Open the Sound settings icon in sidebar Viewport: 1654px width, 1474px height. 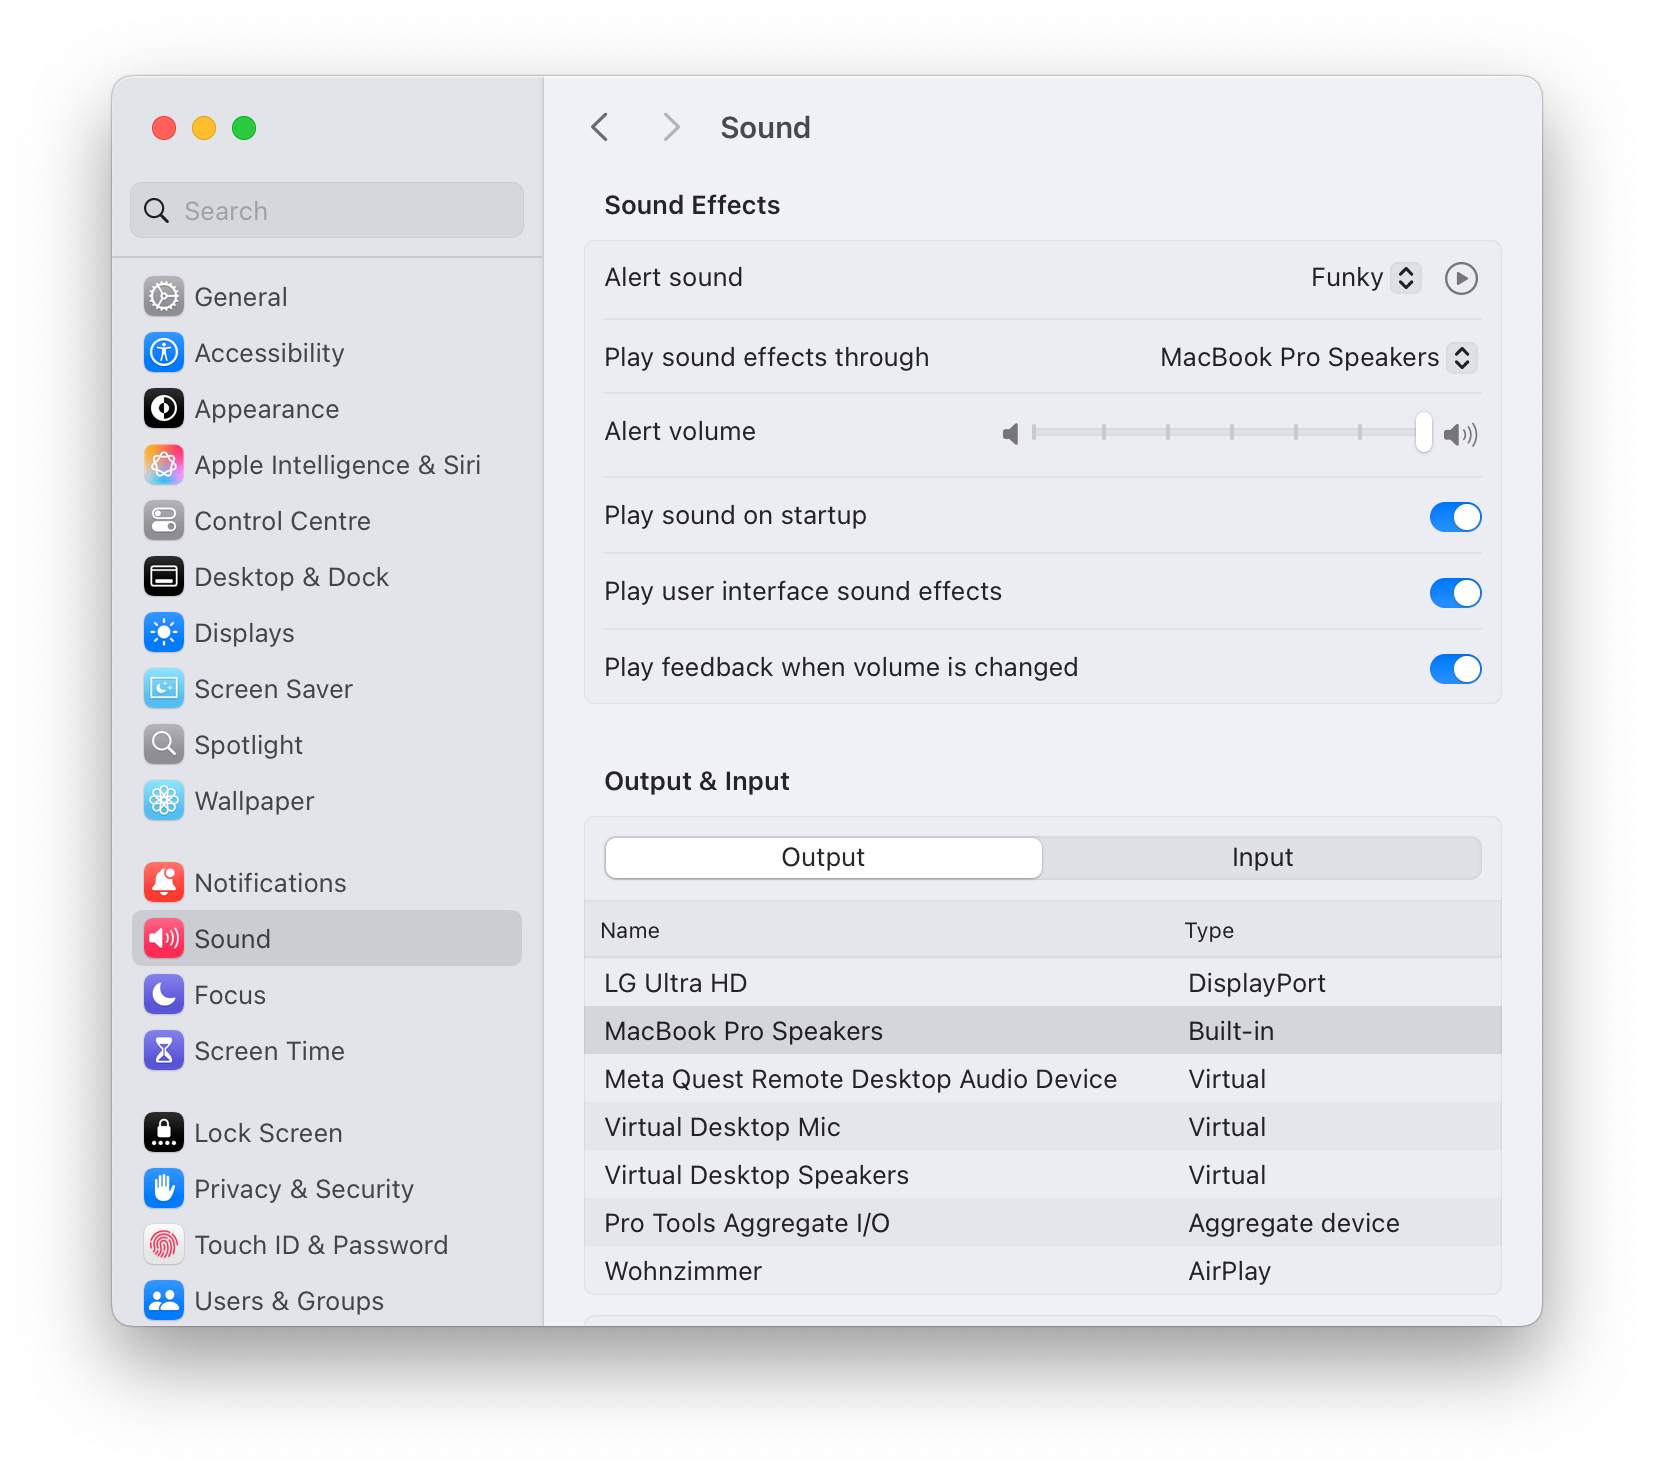tap(163, 938)
